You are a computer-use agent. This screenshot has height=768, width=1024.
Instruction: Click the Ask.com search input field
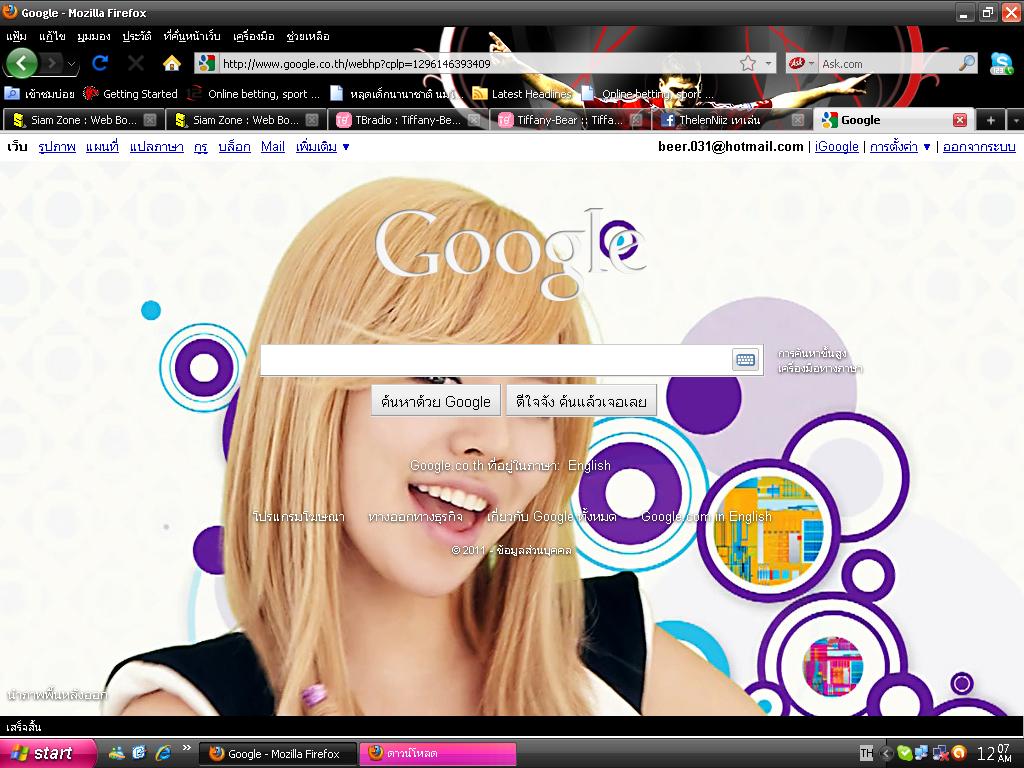tap(886, 64)
